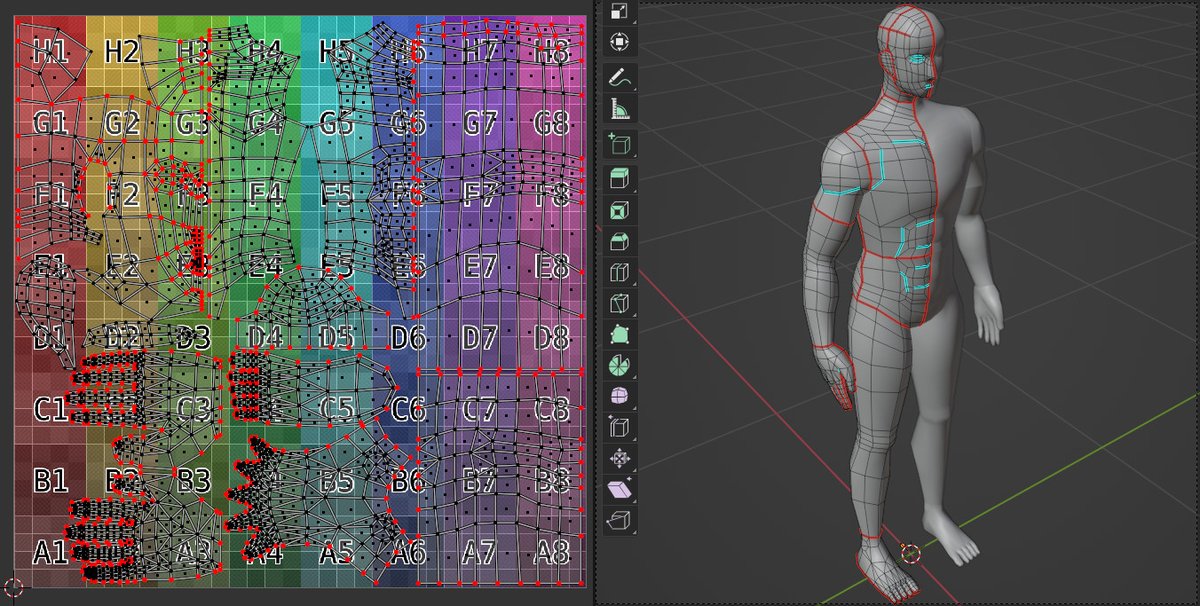Click the A5 cell label in UV grid
1200x606 pixels.
[337, 552]
